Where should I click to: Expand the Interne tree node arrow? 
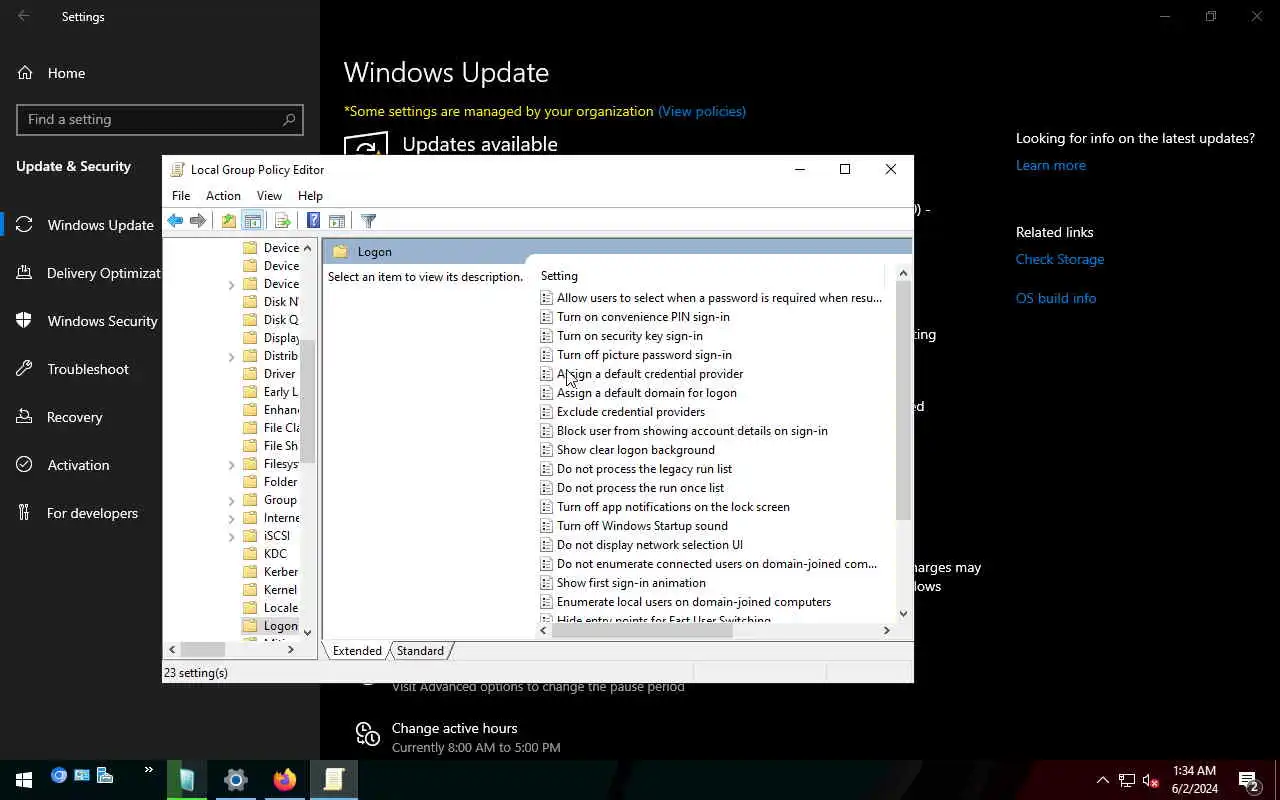click(232, 519)
